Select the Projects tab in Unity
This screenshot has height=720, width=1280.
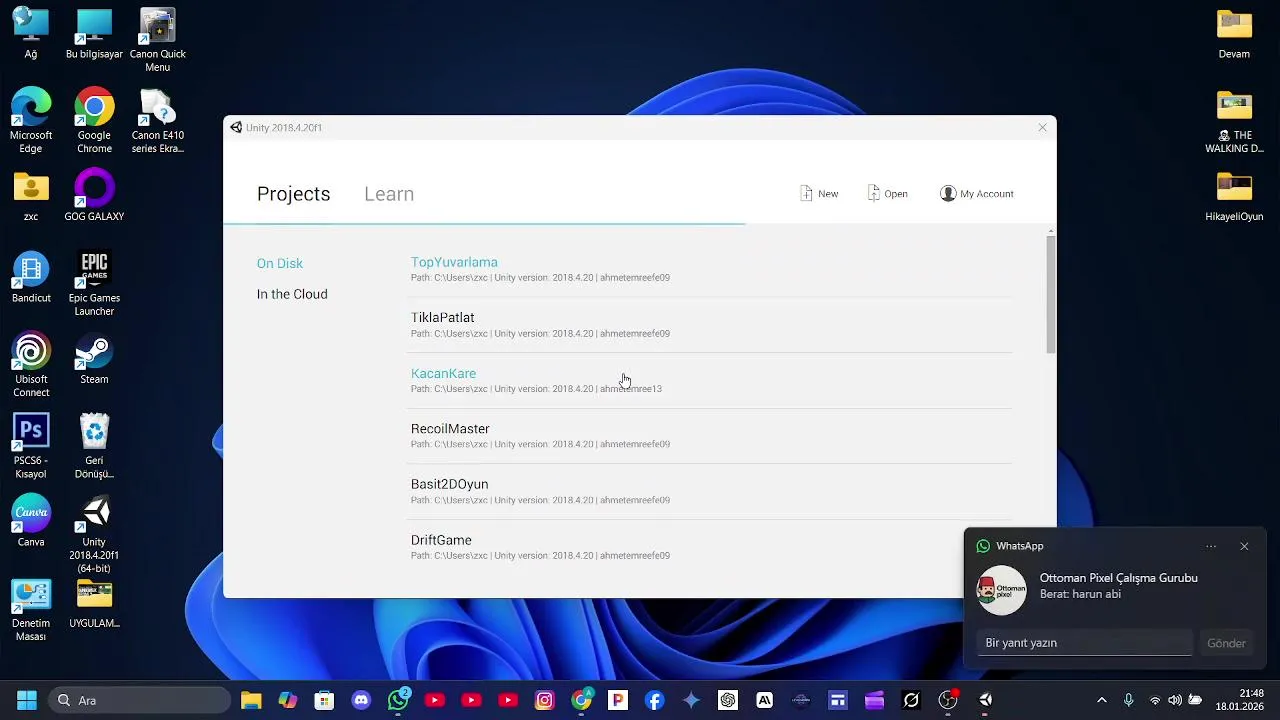[x=293, y=194]
